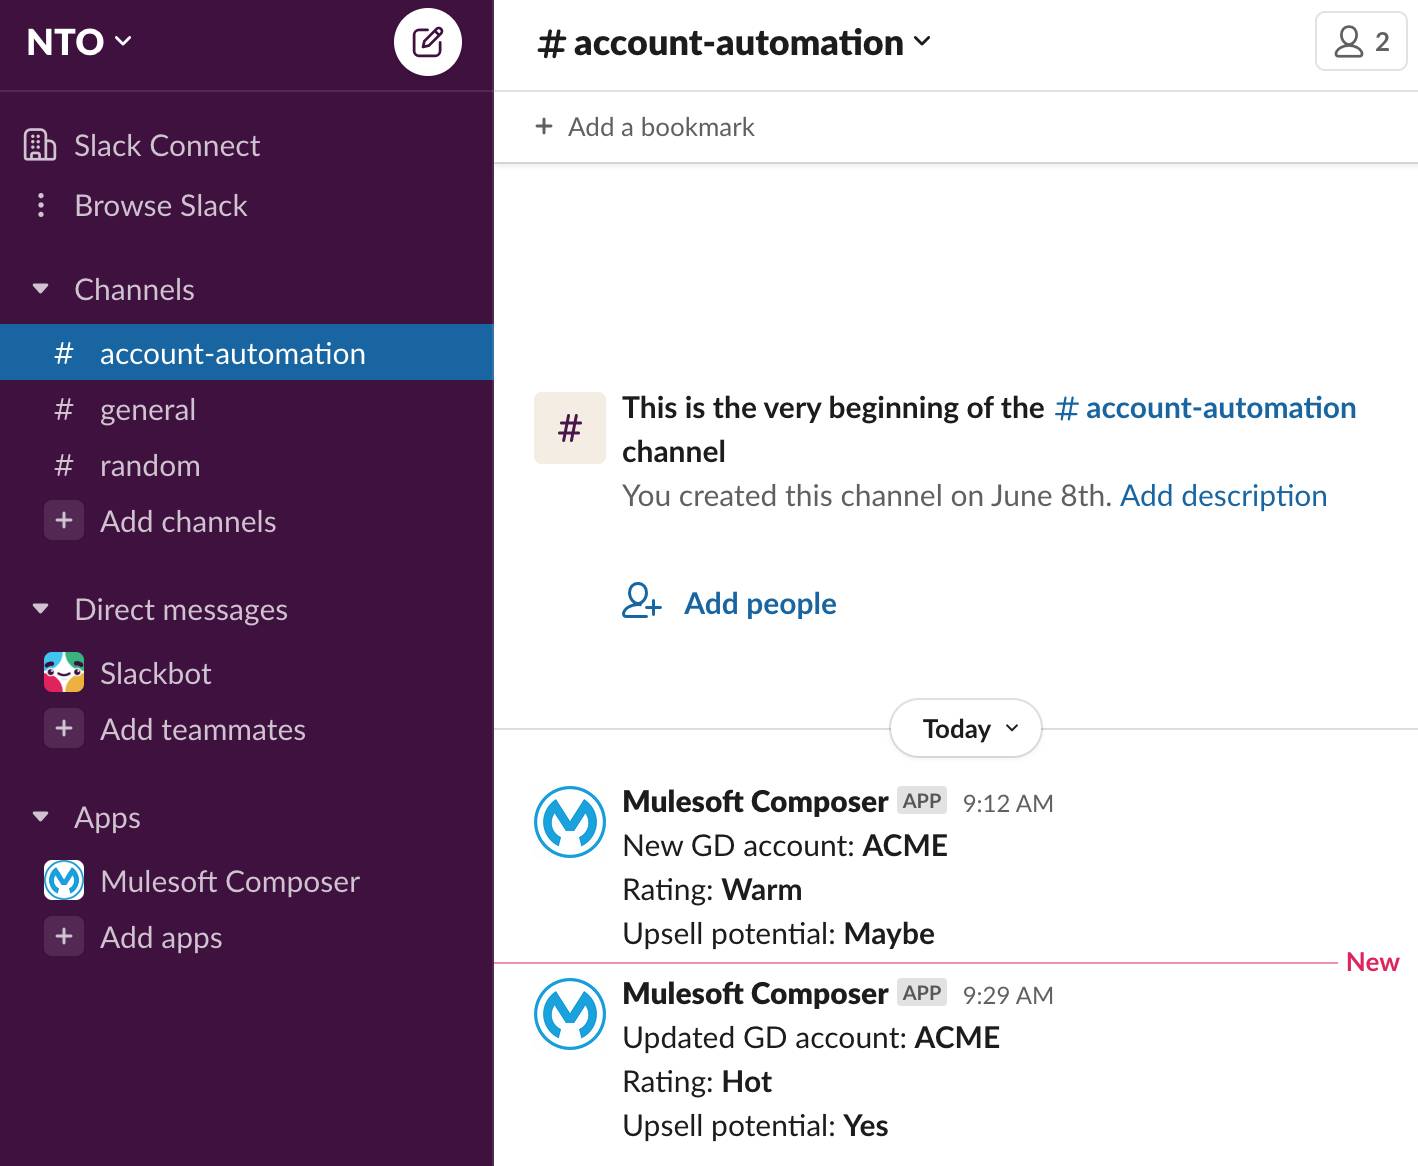1418x1166 pixels.
Task: Click the 'Upsell potential: Maybe' line
Action: [x=778, y=934]
